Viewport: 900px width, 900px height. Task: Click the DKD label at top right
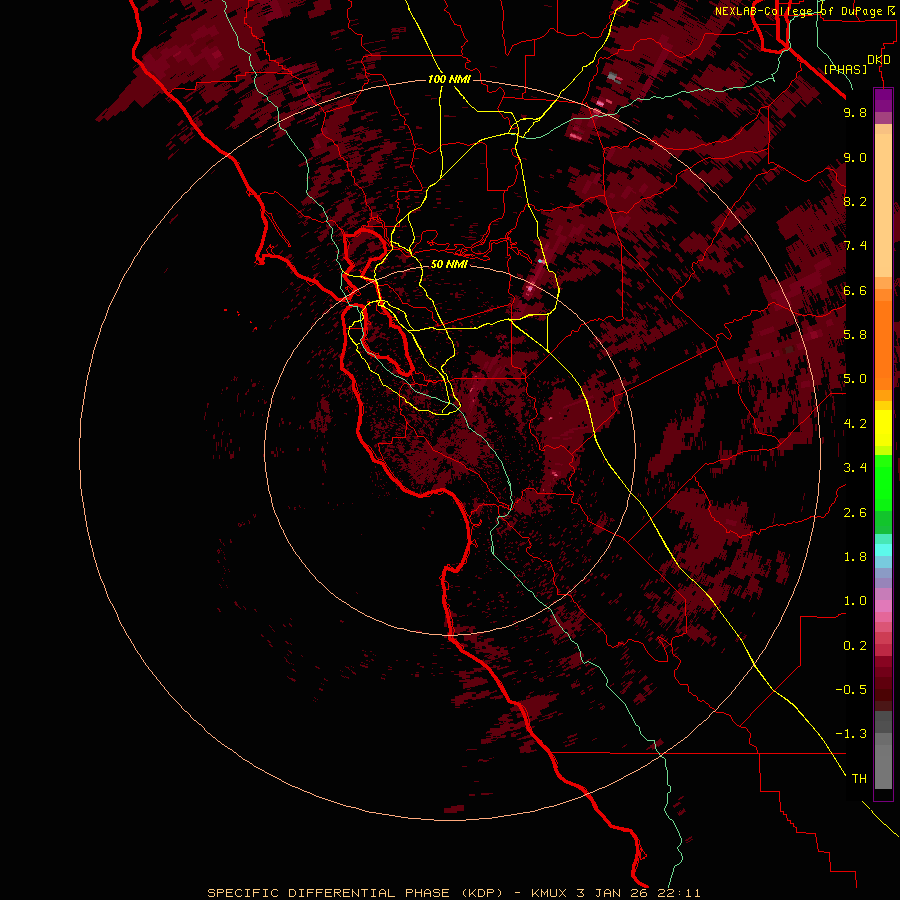tap(879, 60)
